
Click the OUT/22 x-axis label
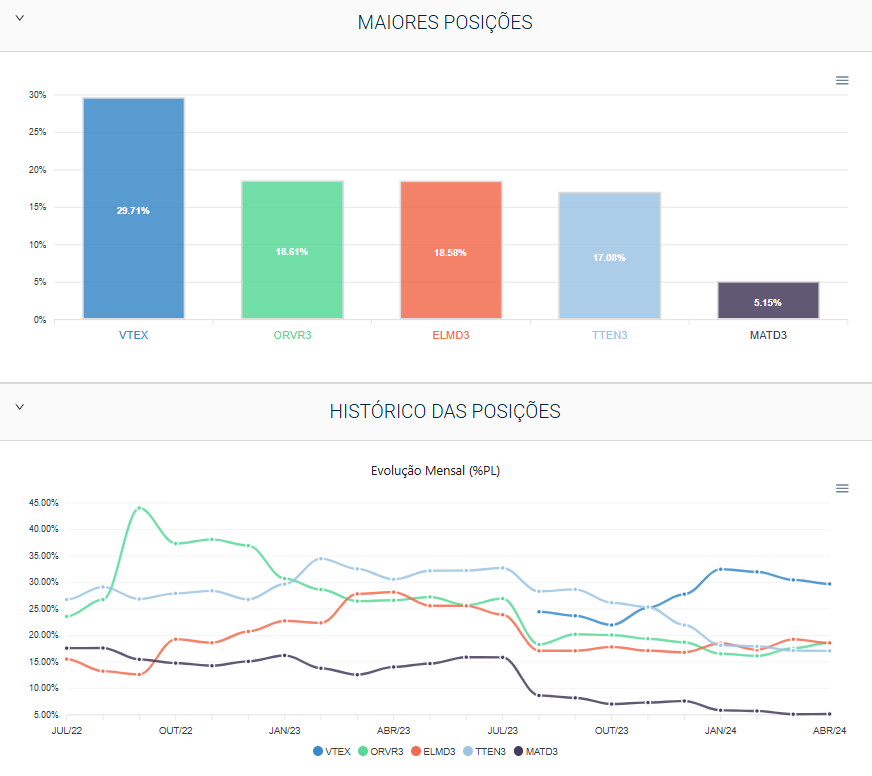pos(176,731)
